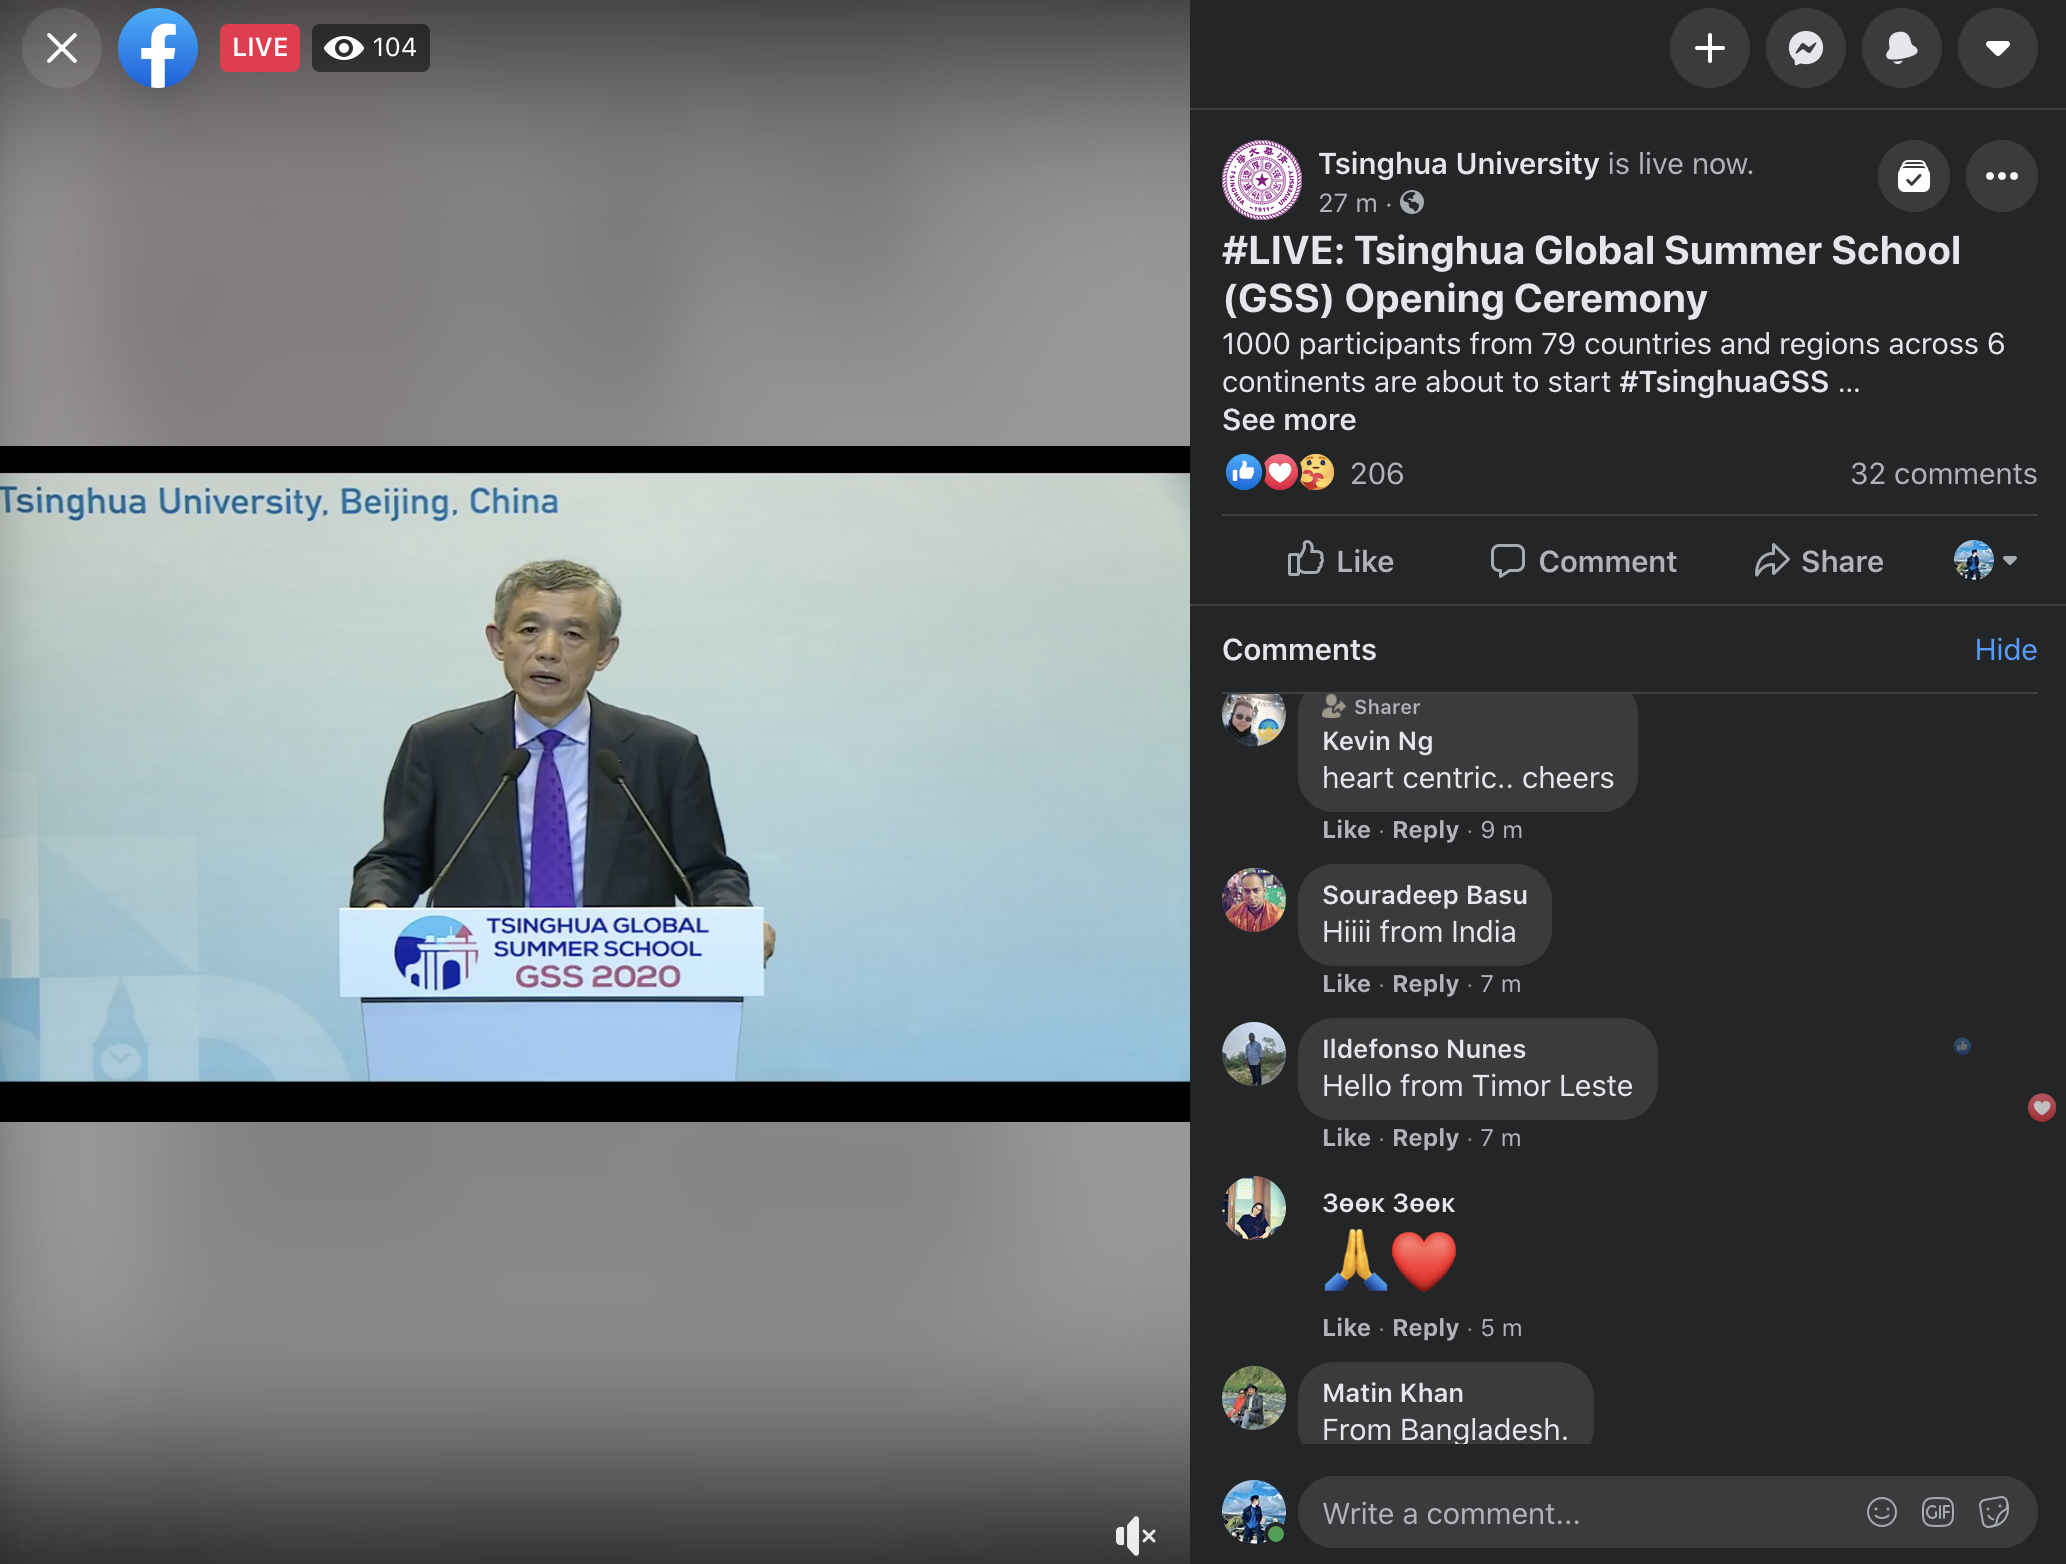Click the Comment button
Viewport: 2066px width, 1564px height.
1583,561
